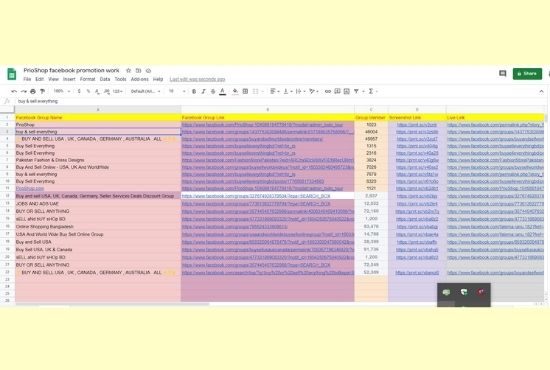Screen dimensions: 550x370
Task: Create a filter with the funnel icon
Action: tap(356, 91)
